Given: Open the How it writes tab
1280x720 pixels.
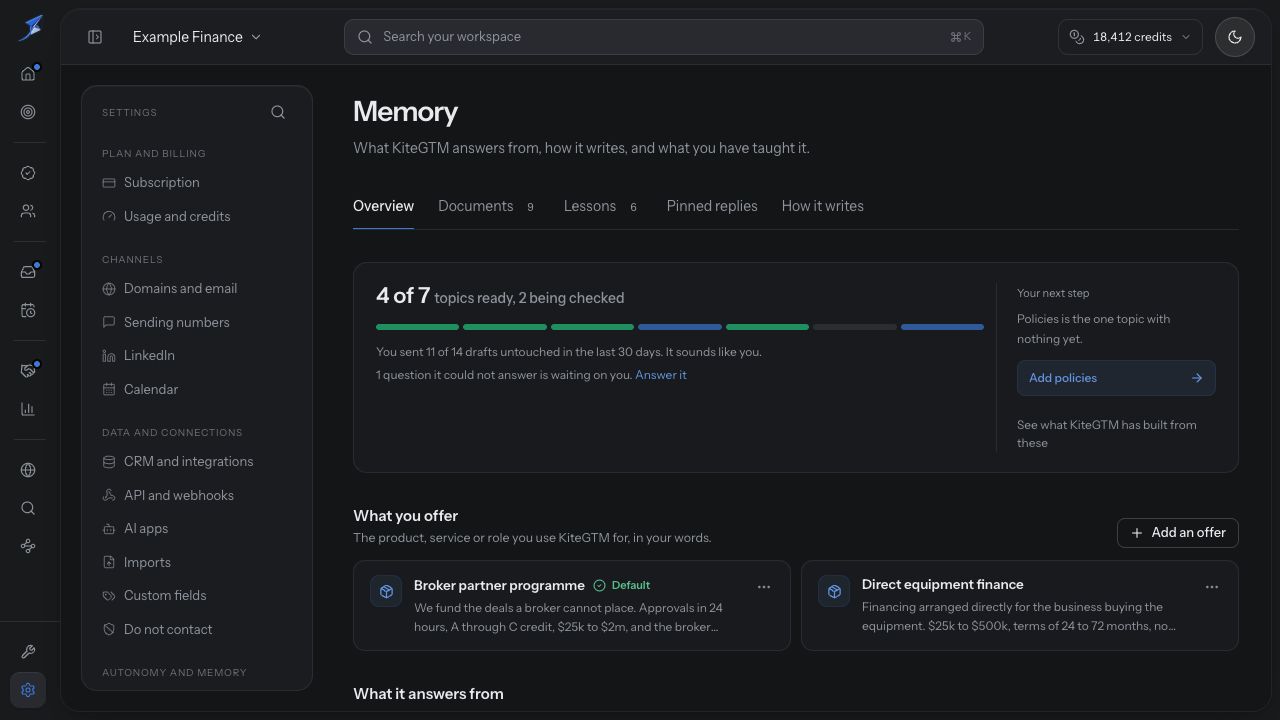Looking at the screenshot, I should point(823,206).
